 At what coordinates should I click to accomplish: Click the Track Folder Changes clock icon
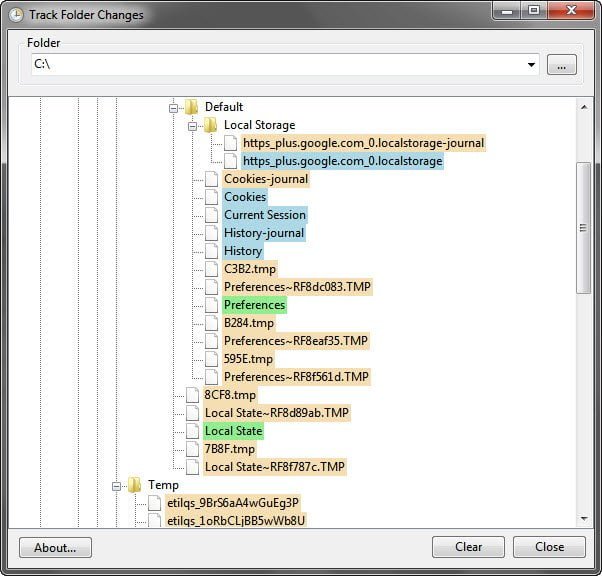click(x=16, y=15)
